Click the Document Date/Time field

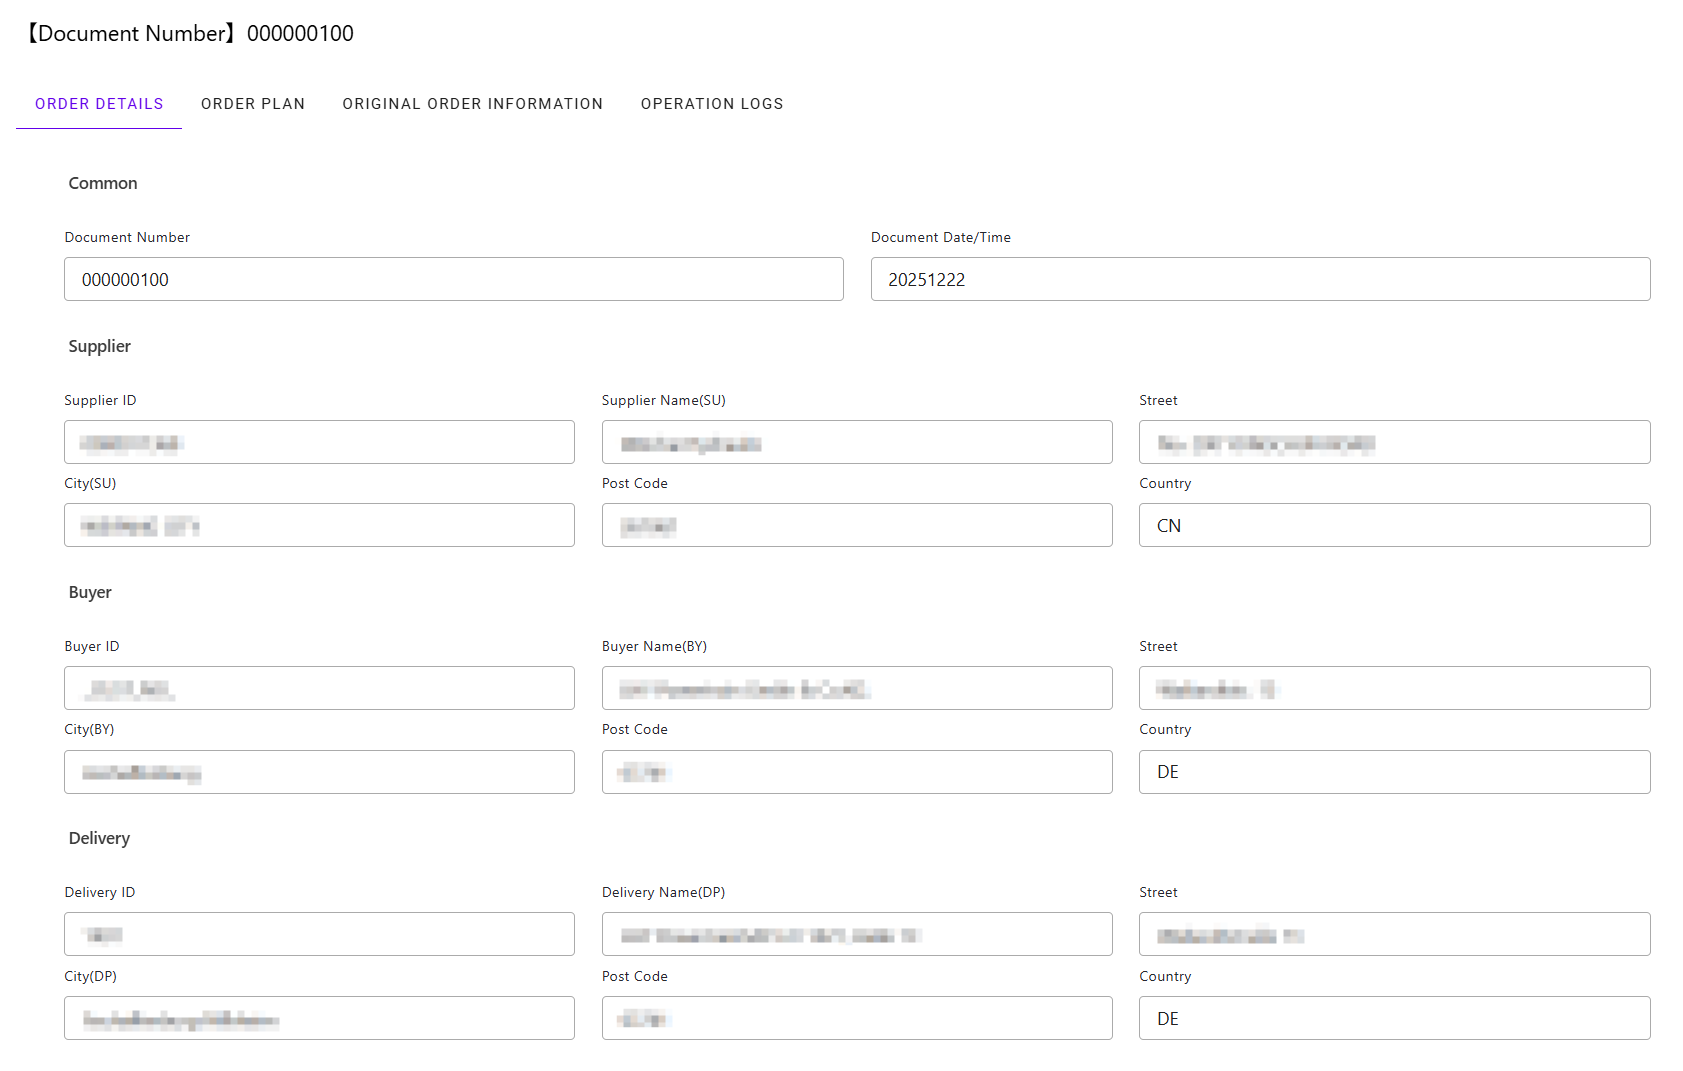click(x=1259, y=279)
